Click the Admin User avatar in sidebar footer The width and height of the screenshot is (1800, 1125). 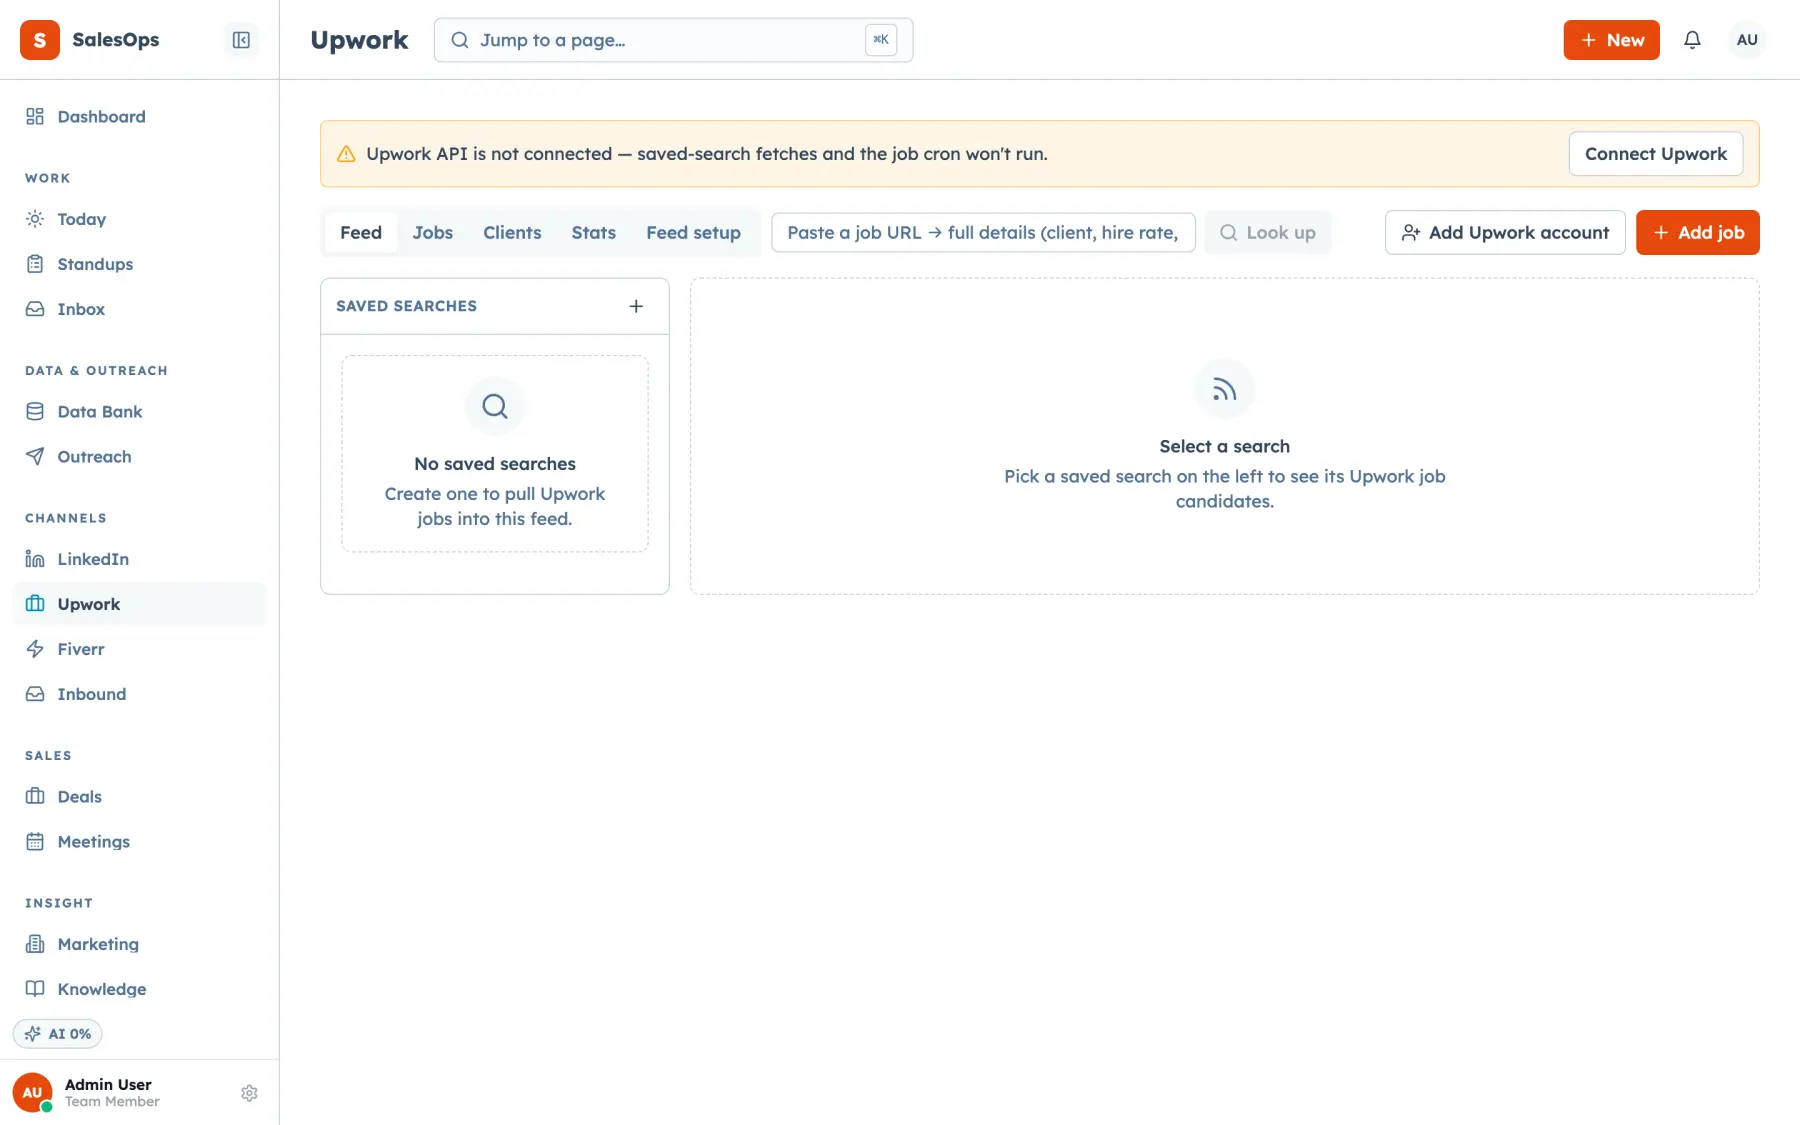tap(32, 1093)
